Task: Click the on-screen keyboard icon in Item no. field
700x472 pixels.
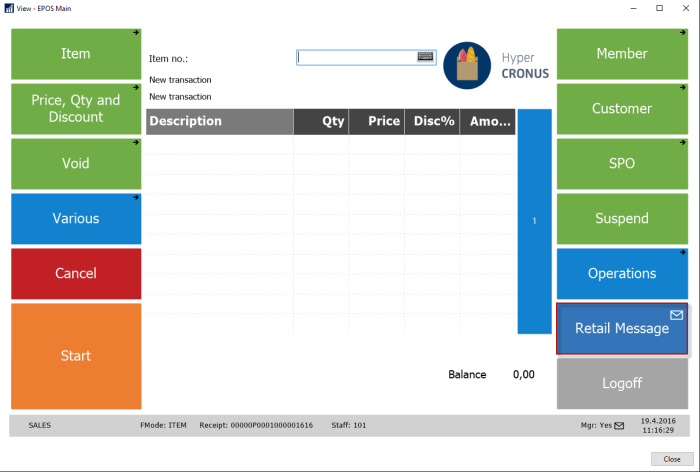Action: [x=426, y=57]
